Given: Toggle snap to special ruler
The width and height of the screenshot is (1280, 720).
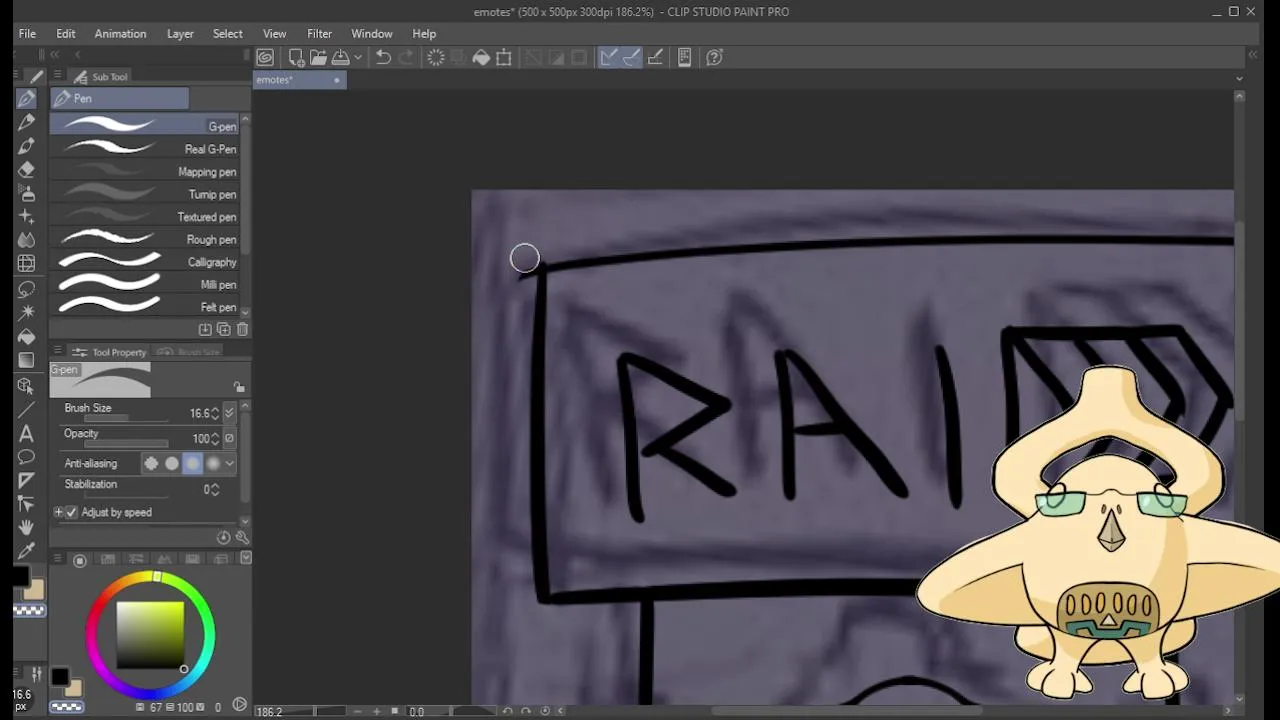Looking at the screenshot, I should coord(632,58).
